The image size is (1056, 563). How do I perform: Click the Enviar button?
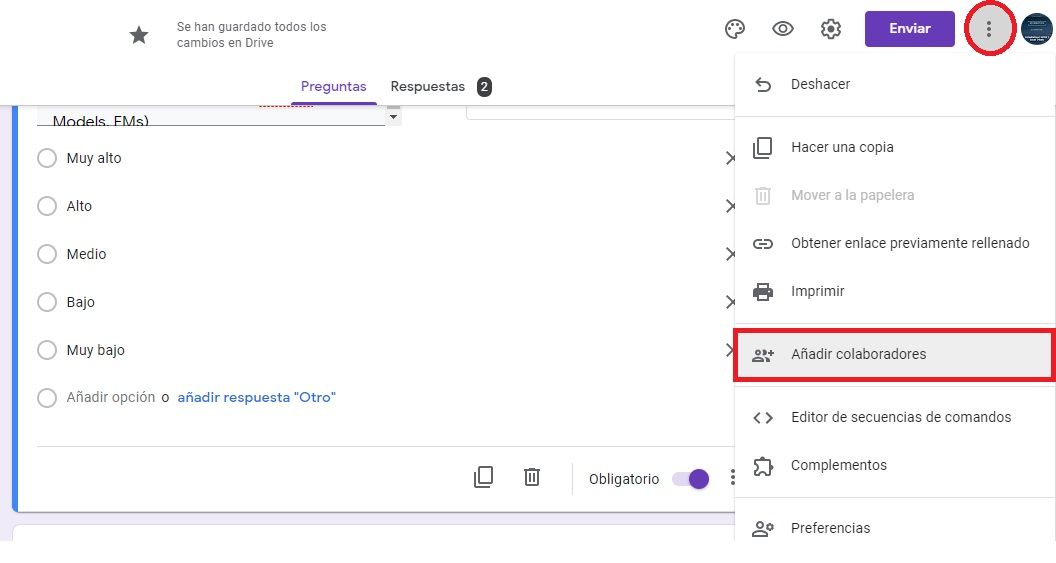909,29
